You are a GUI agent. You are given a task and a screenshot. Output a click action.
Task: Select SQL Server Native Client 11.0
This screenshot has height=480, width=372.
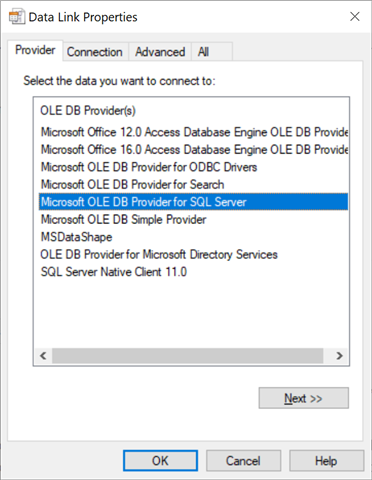coord(194,272)
